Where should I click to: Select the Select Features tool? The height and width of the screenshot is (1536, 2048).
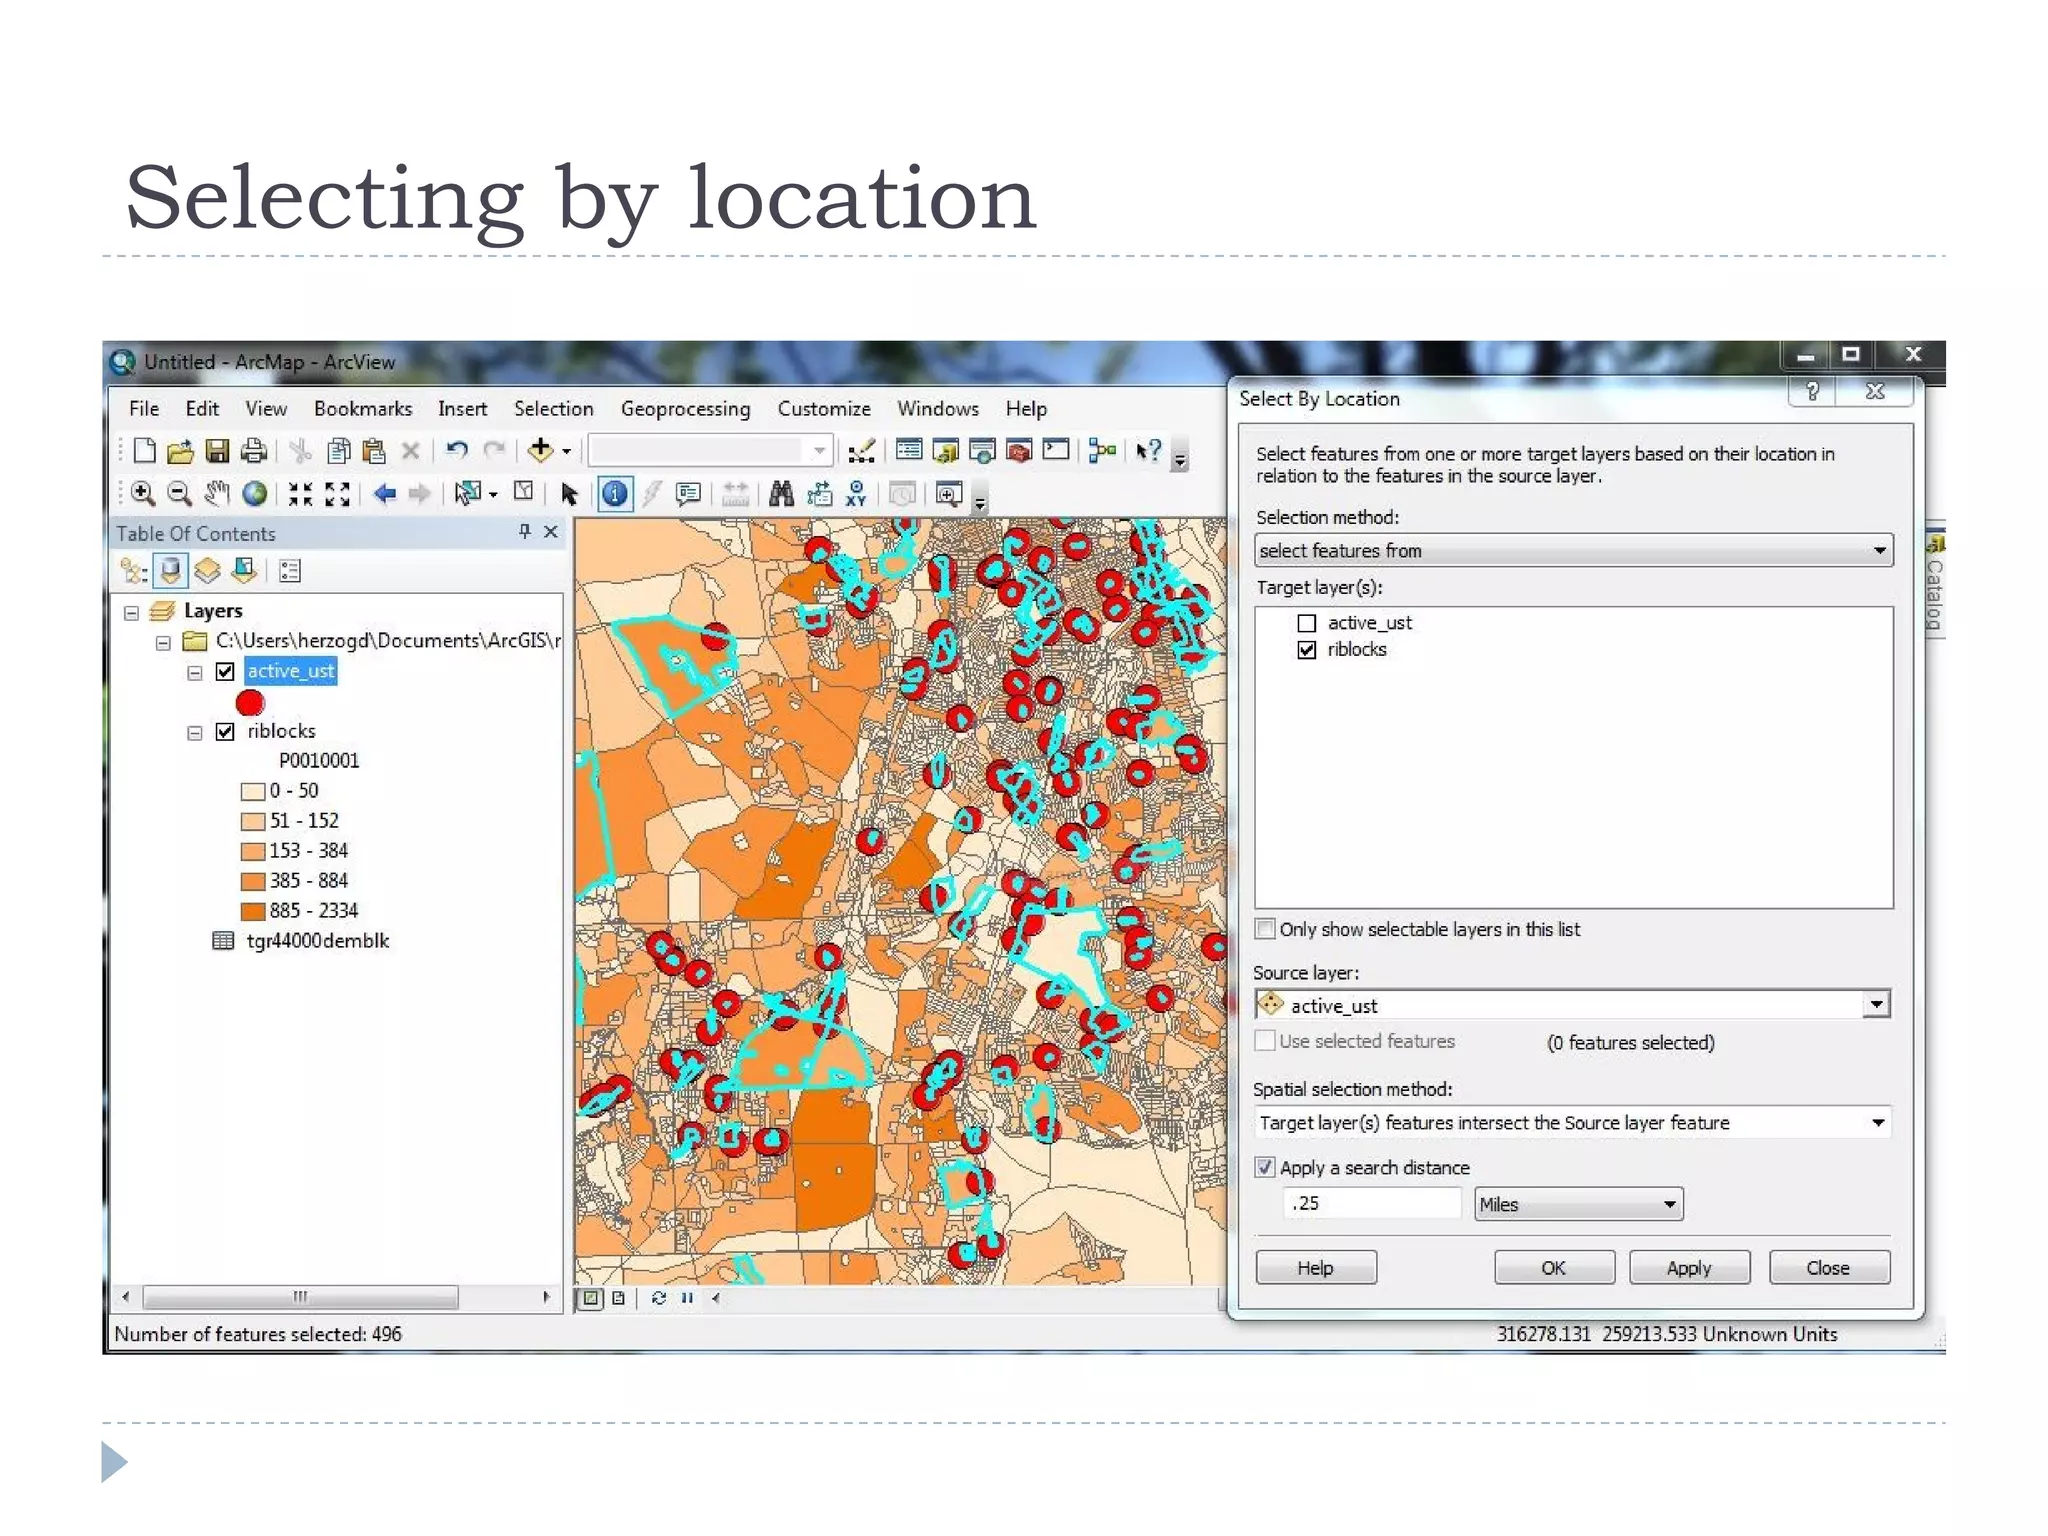coord(468,493)
